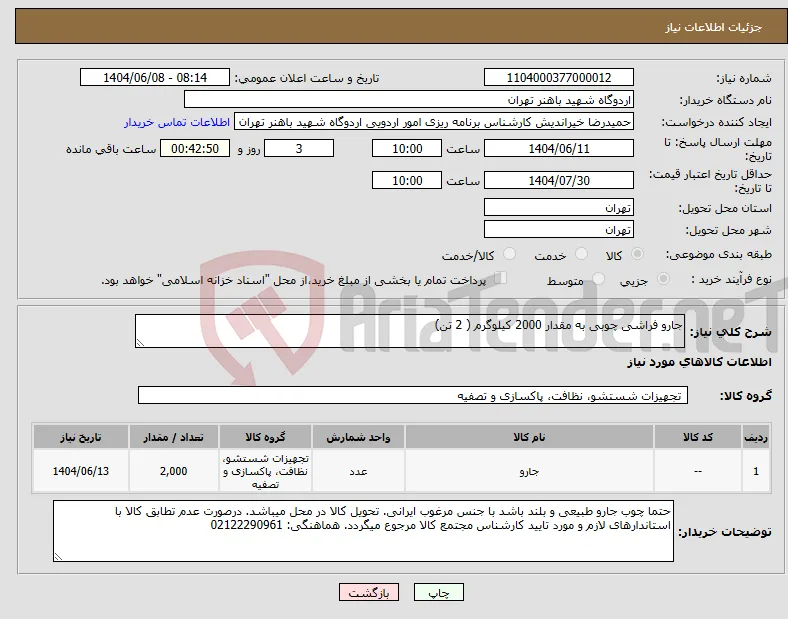This screenshot has width=788, height=619.
Task: Click the need date cell 1404/06/13
Action: (x=81, y=471)
